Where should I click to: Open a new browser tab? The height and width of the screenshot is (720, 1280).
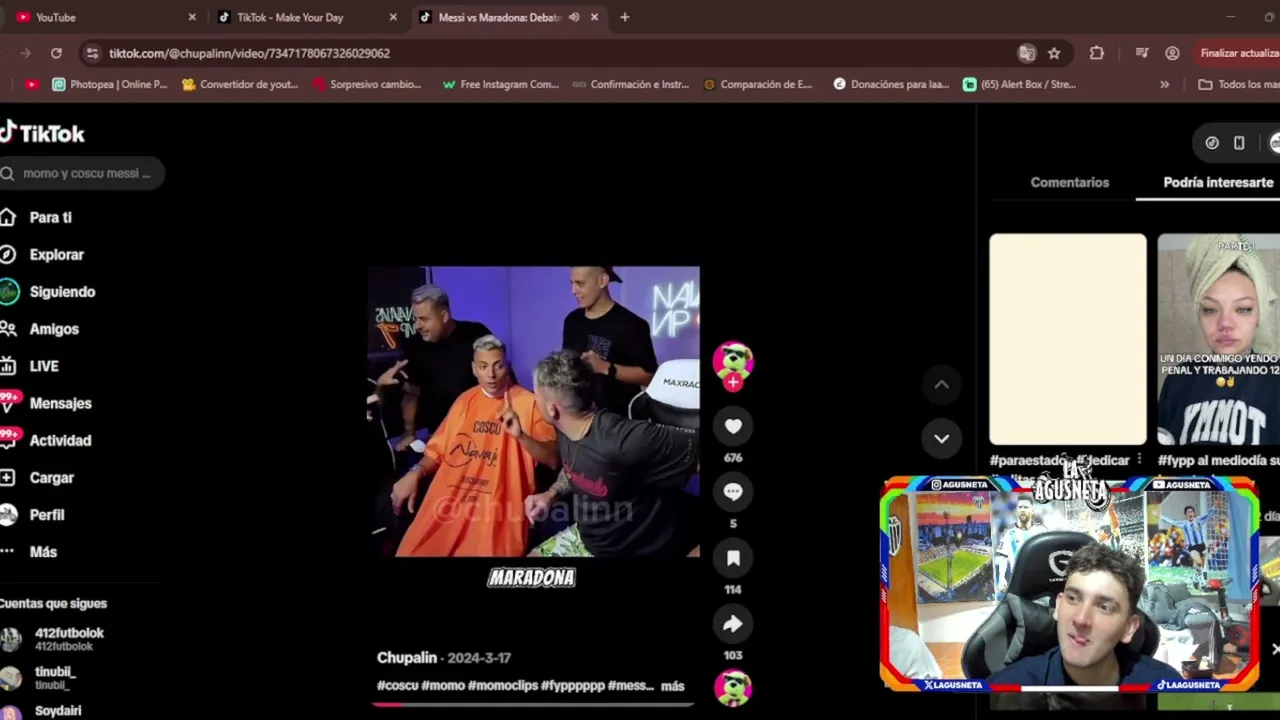pyautogui.click(x=624, y=17)
